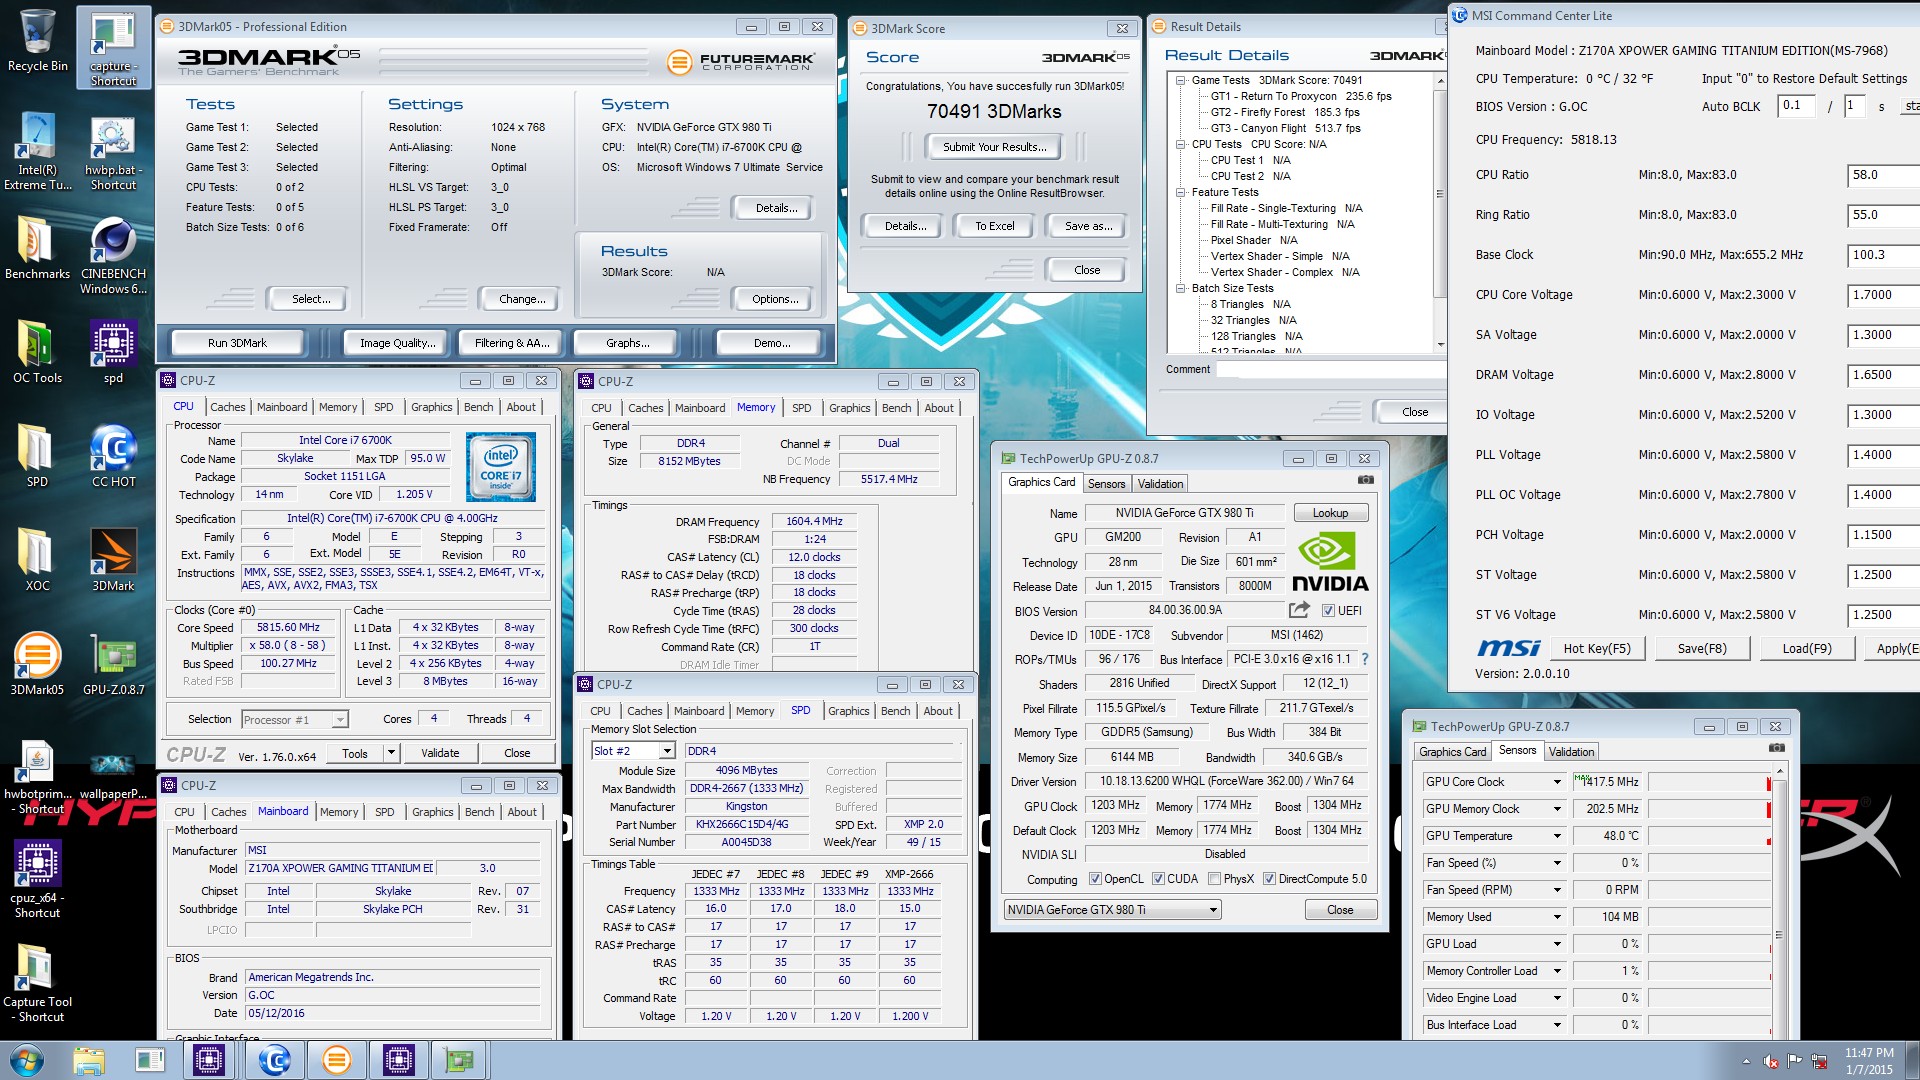Image resolution: width=1920 pixels, height=1080 pixels.
Task: Click the Save(F8) button in MSI Command Center
Action: point(1702,649)
